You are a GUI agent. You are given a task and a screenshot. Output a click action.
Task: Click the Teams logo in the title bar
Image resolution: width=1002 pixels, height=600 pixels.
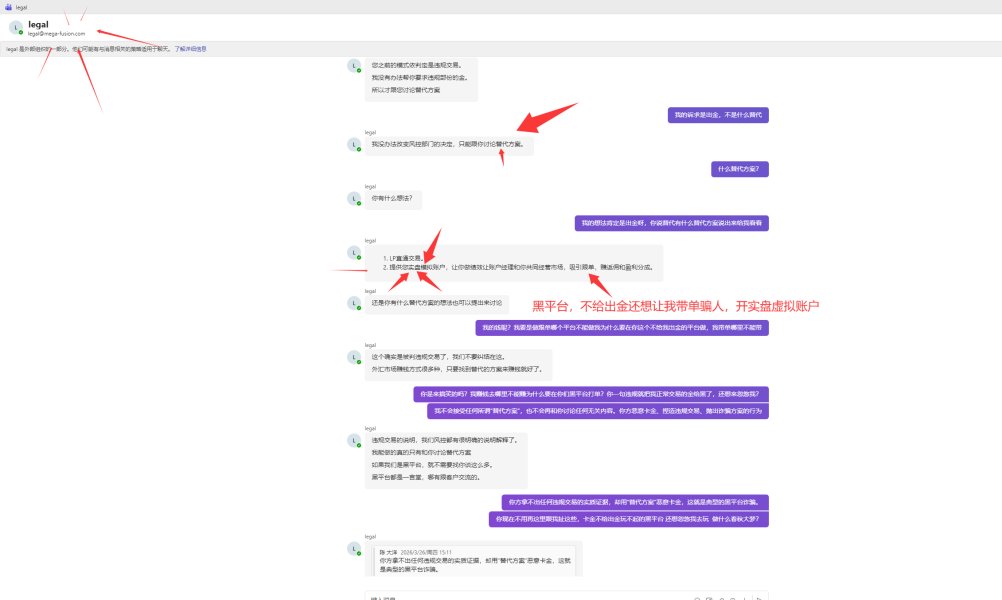coord(8,7)
